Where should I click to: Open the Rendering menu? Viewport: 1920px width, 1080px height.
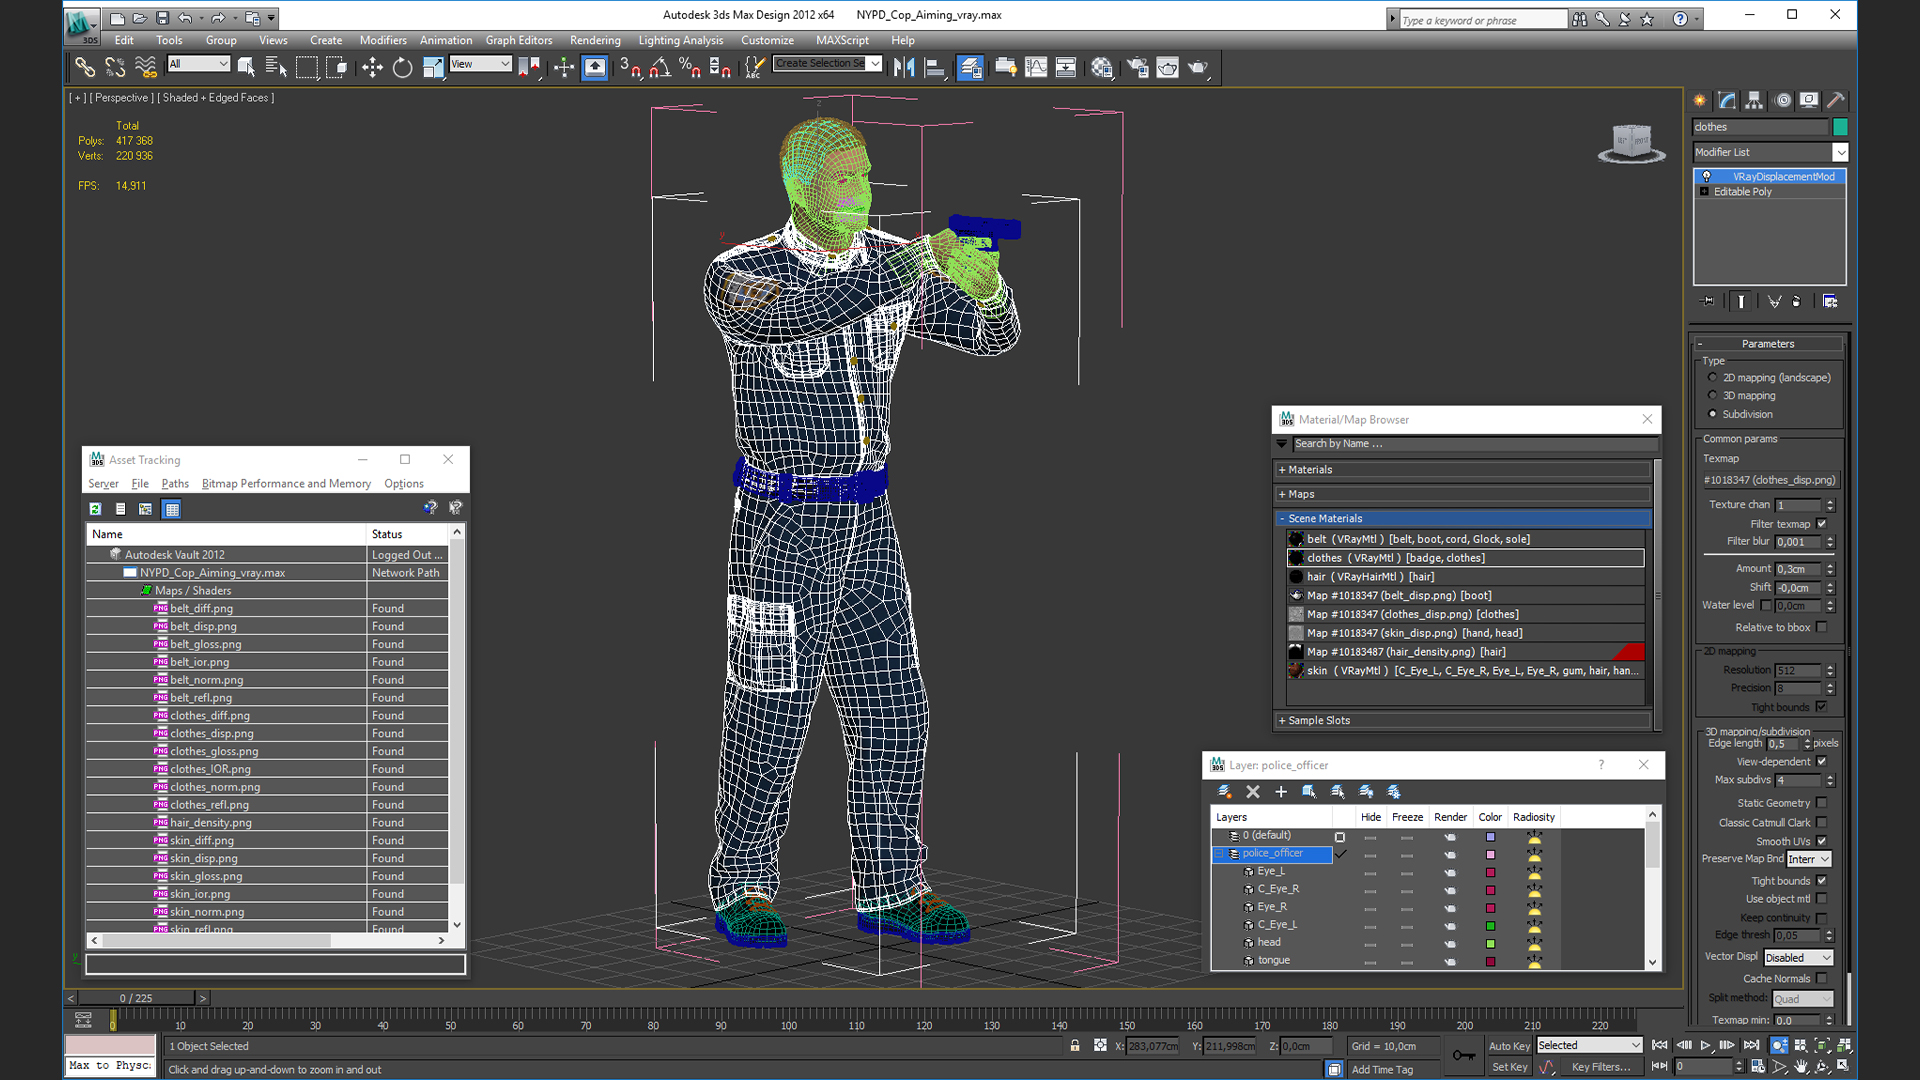pos(595,40)
